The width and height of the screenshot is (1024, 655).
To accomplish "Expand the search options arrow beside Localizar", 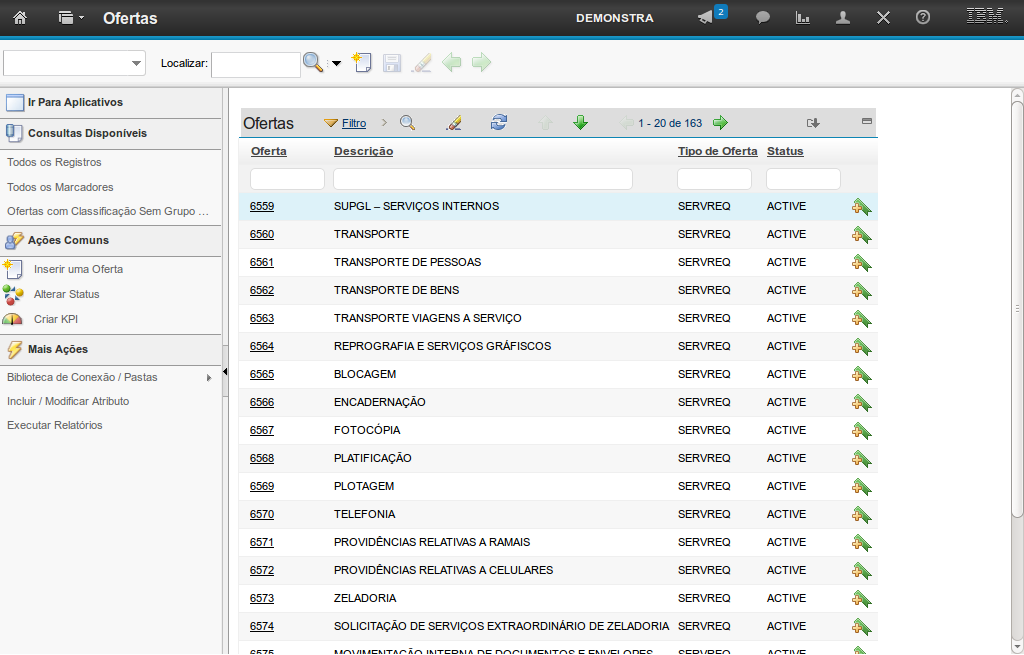I will point(336,64).
